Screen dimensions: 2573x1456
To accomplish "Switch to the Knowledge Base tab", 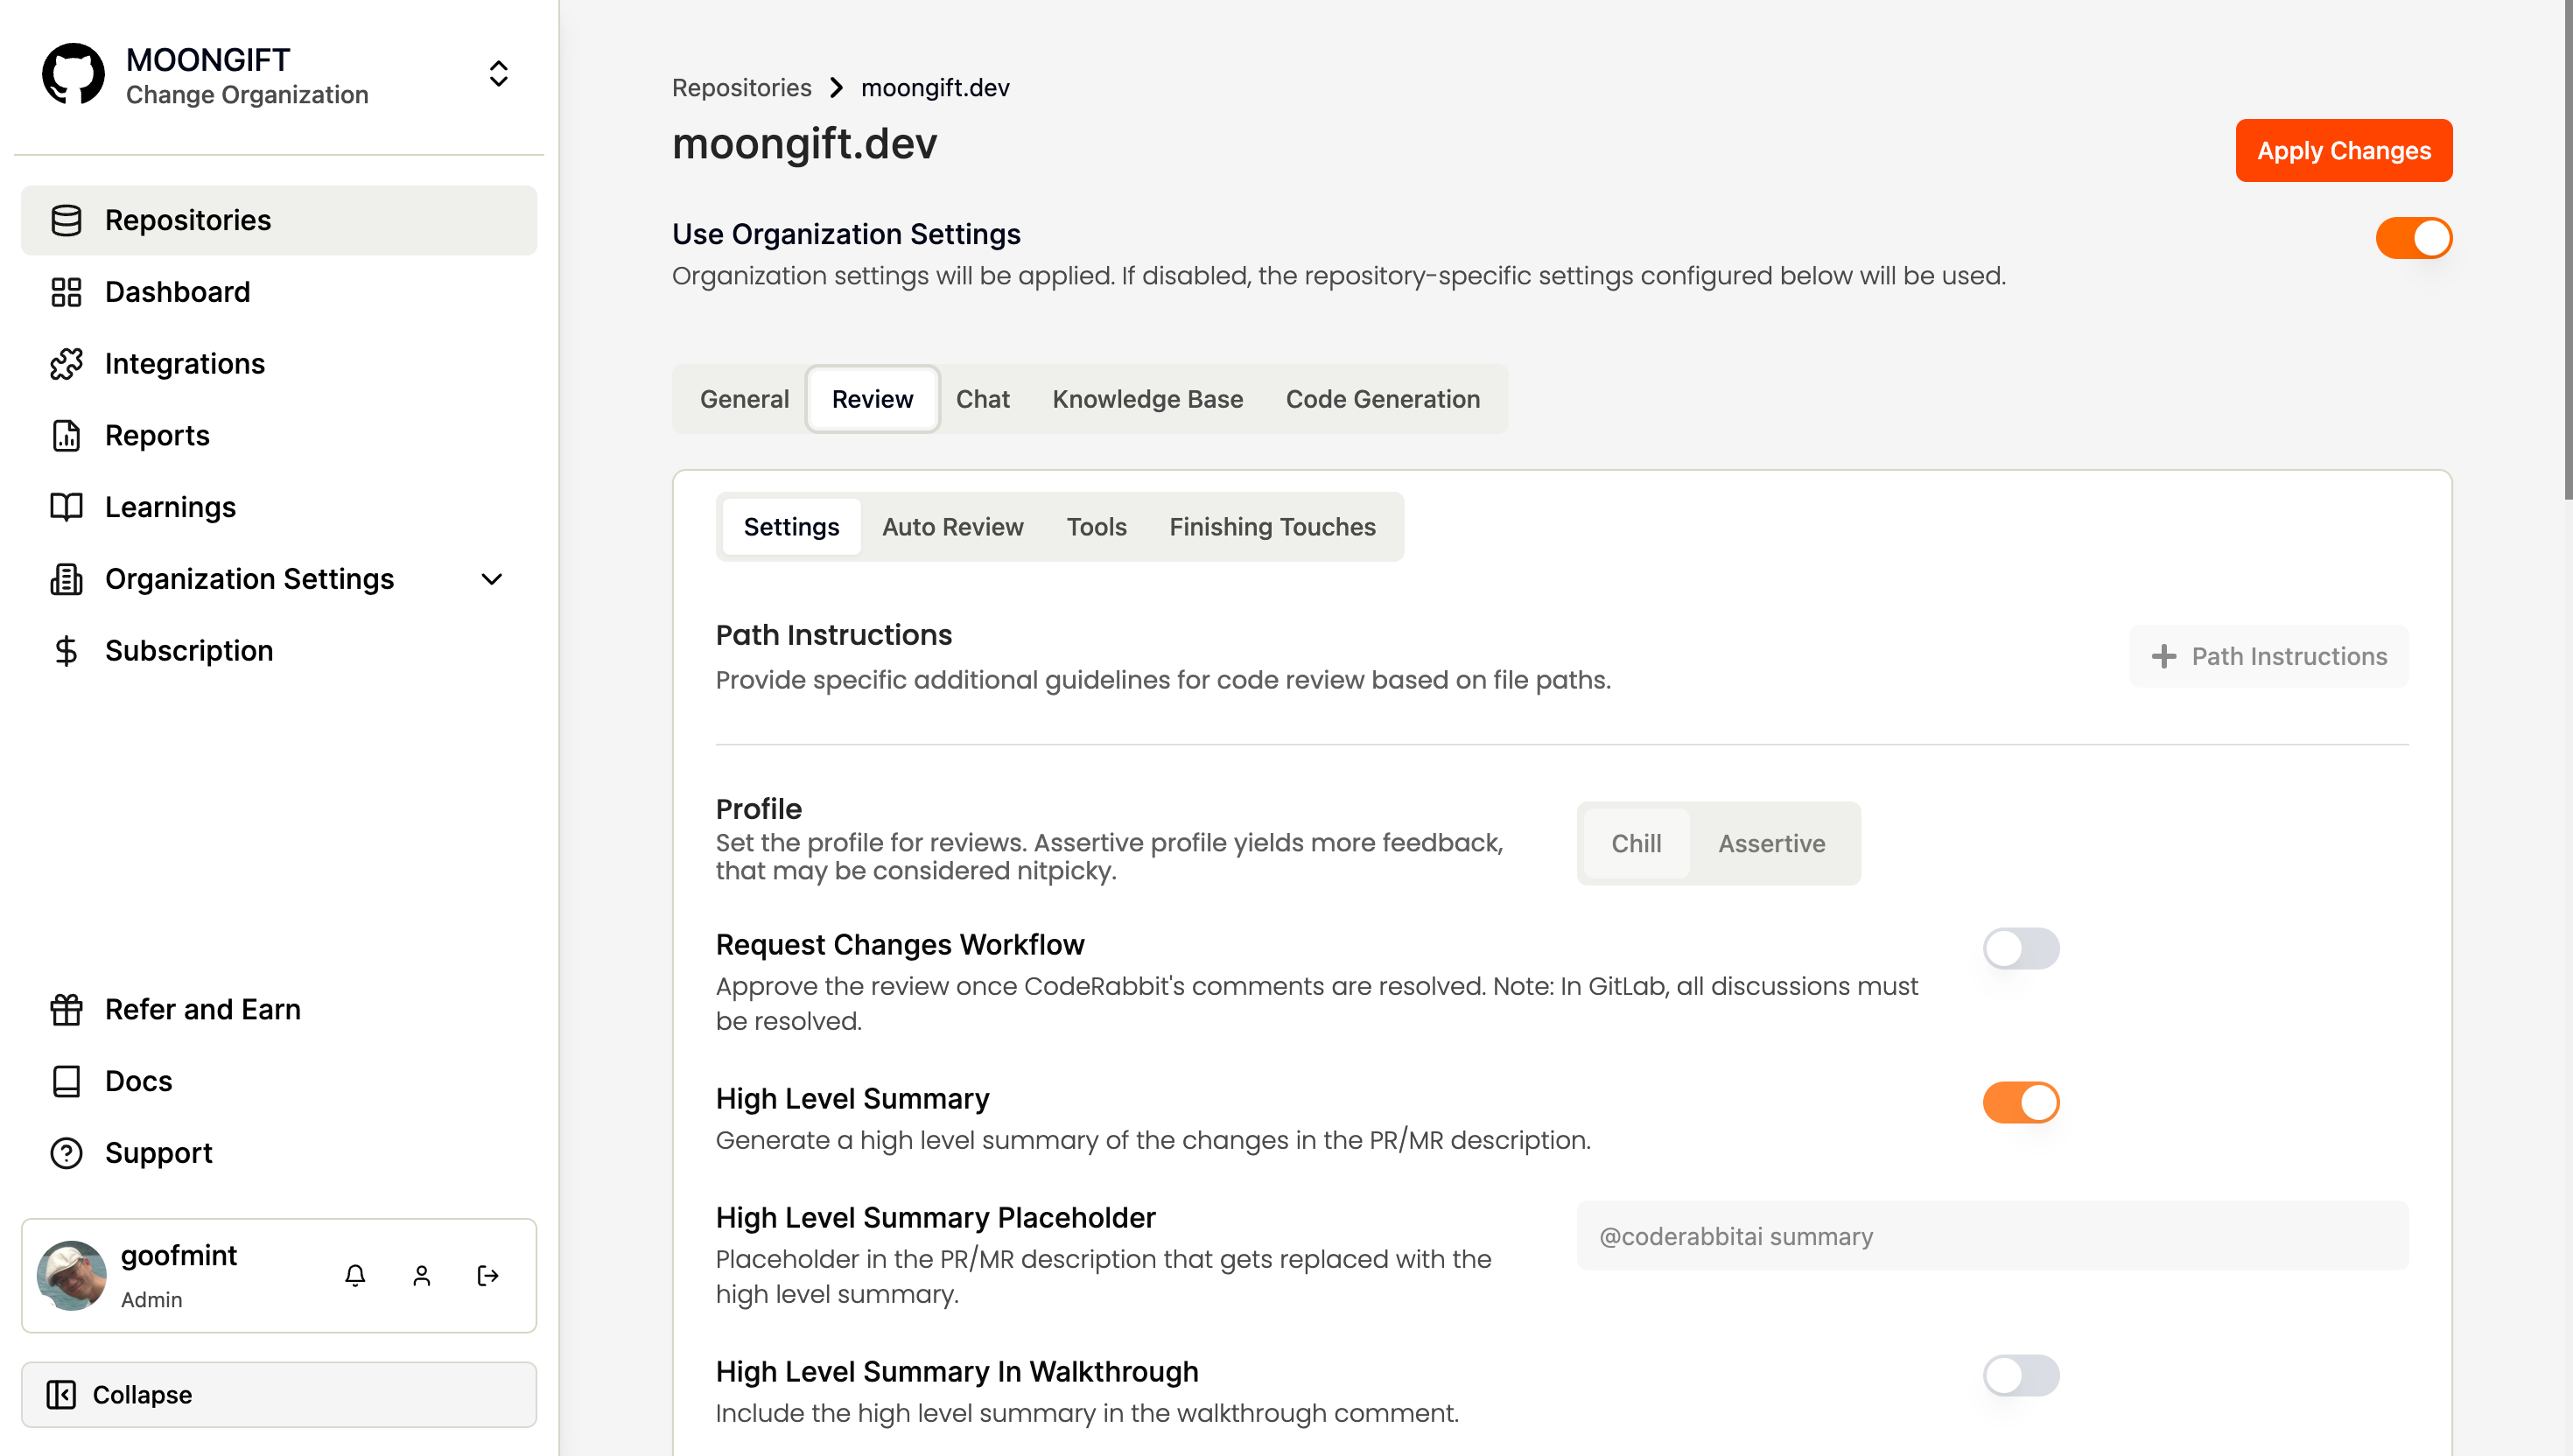I will coord(1147,399).
